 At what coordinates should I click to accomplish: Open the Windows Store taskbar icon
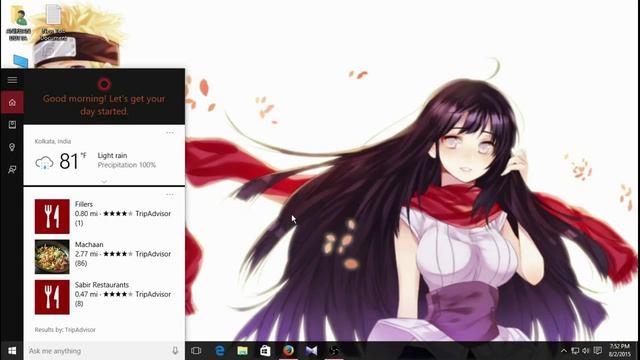265,351
